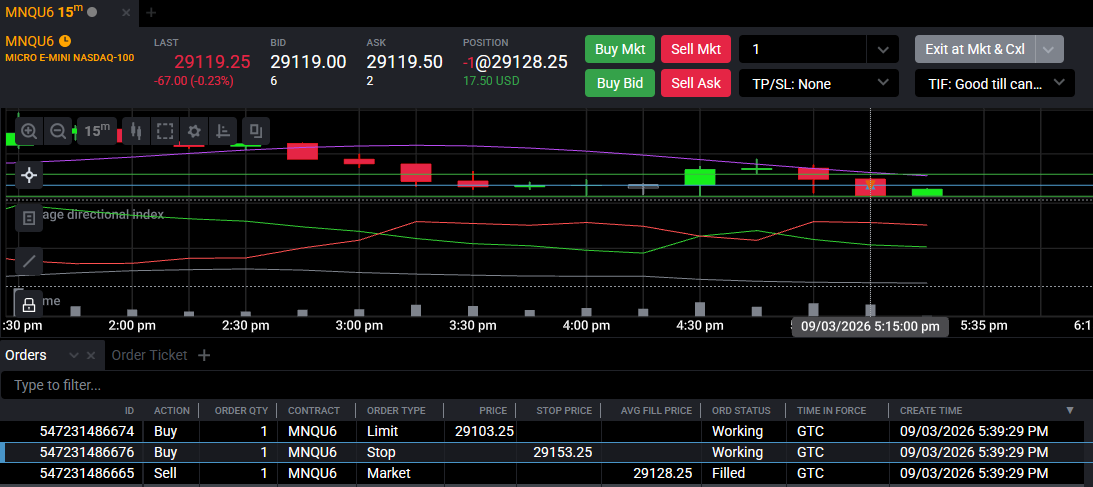Zoom out on the chart

[59, 131]
